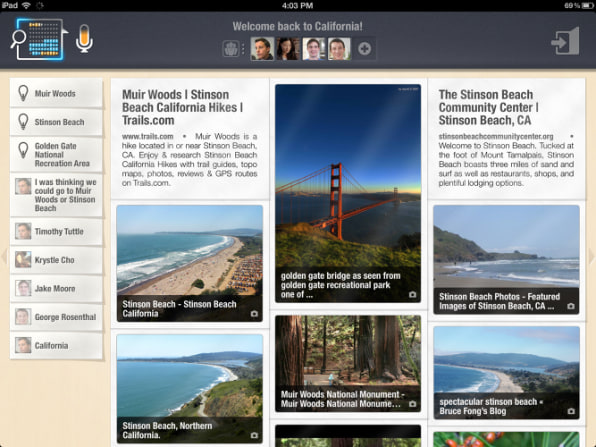Open the group people icon

[231, 49]
